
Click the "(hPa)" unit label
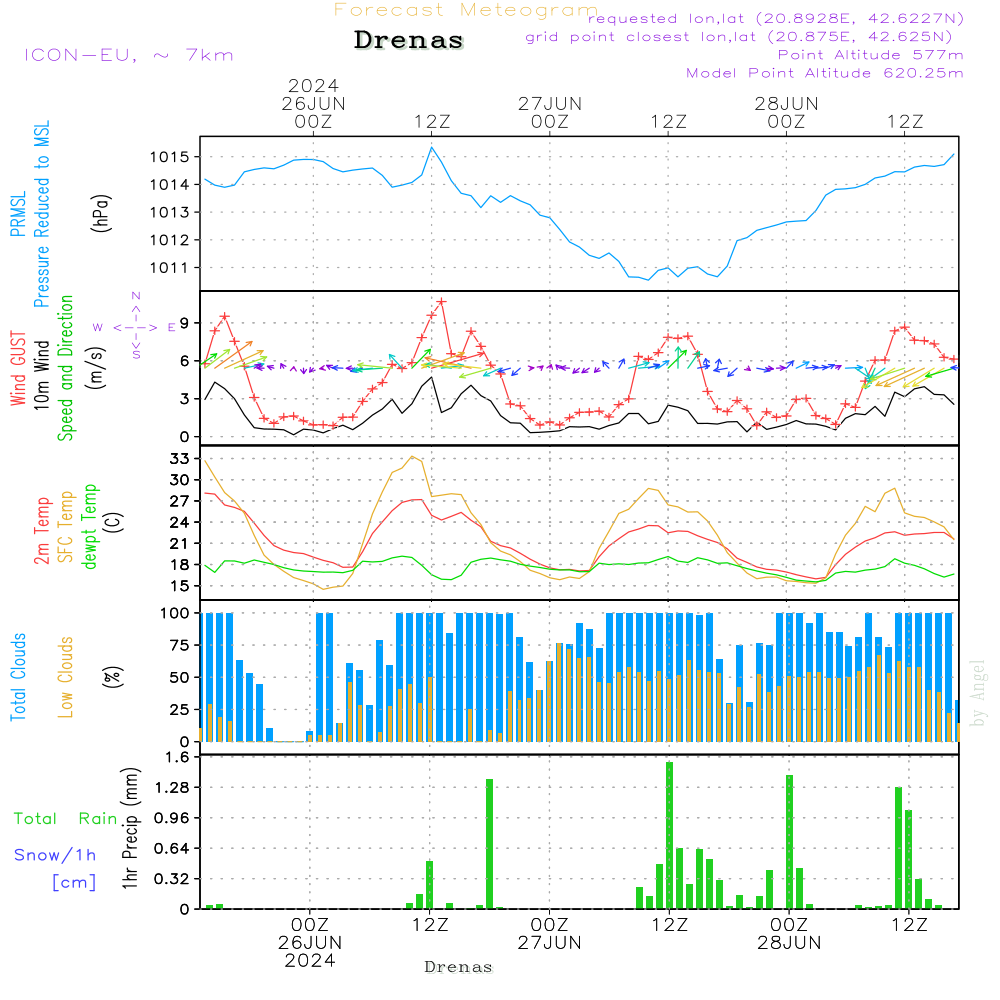point(101,213)
